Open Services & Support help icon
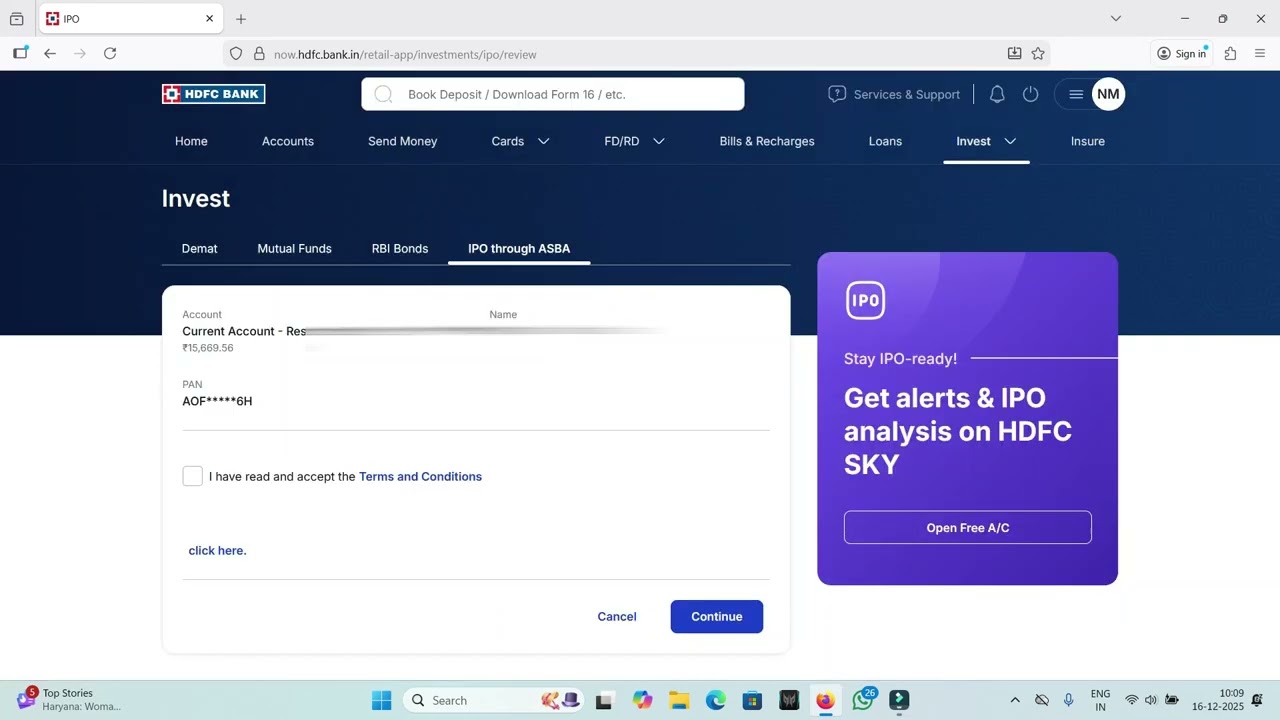Viewport: 1280px width, 720px height. coord(837,94)
